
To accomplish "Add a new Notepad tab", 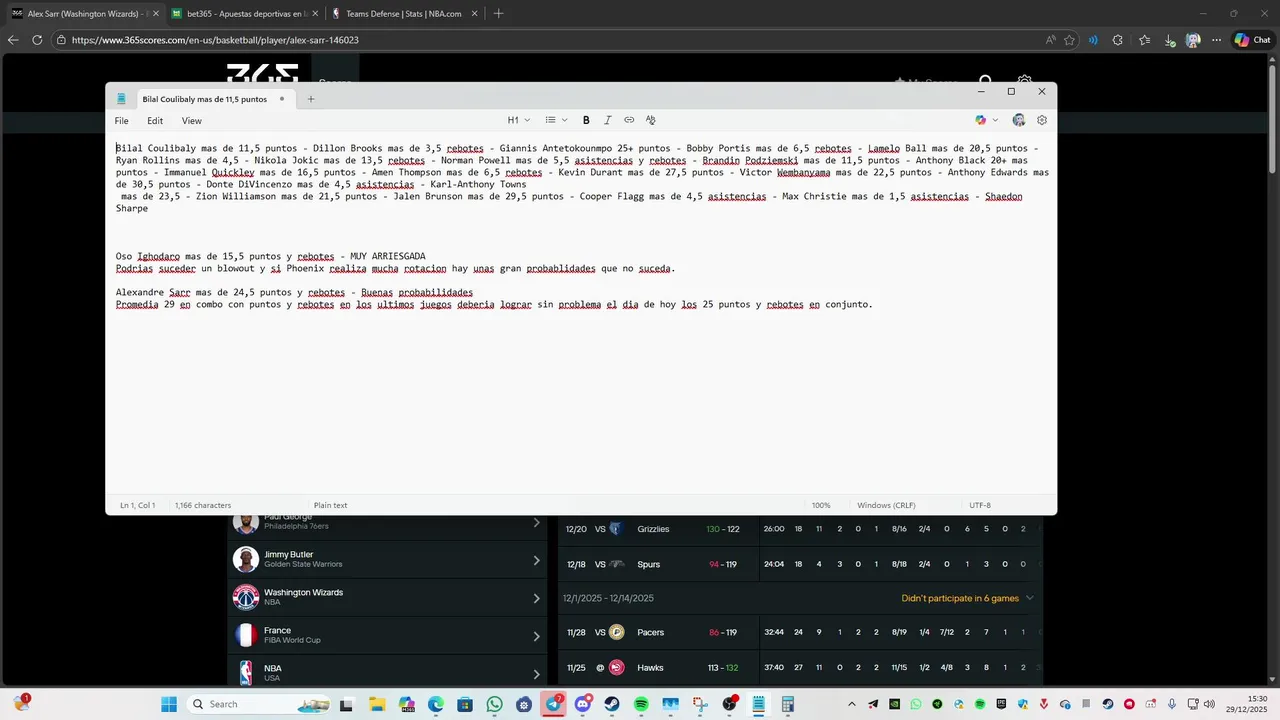I will [x=311, y=99].
